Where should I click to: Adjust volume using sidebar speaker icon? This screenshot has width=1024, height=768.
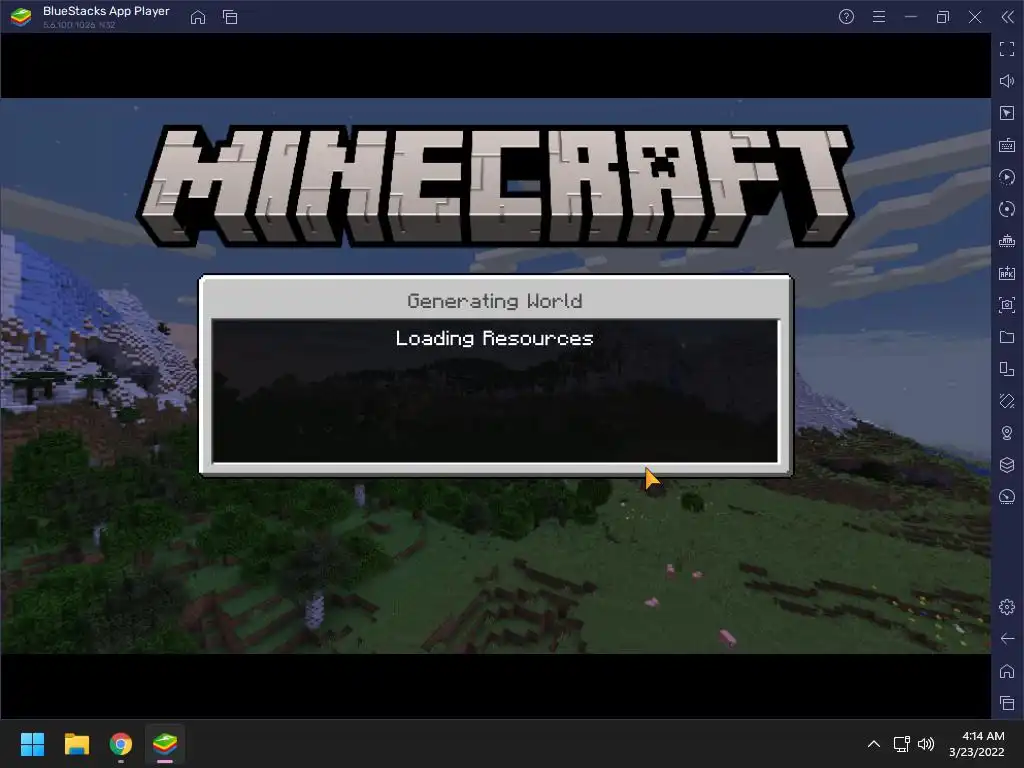tap(1007, 81)
